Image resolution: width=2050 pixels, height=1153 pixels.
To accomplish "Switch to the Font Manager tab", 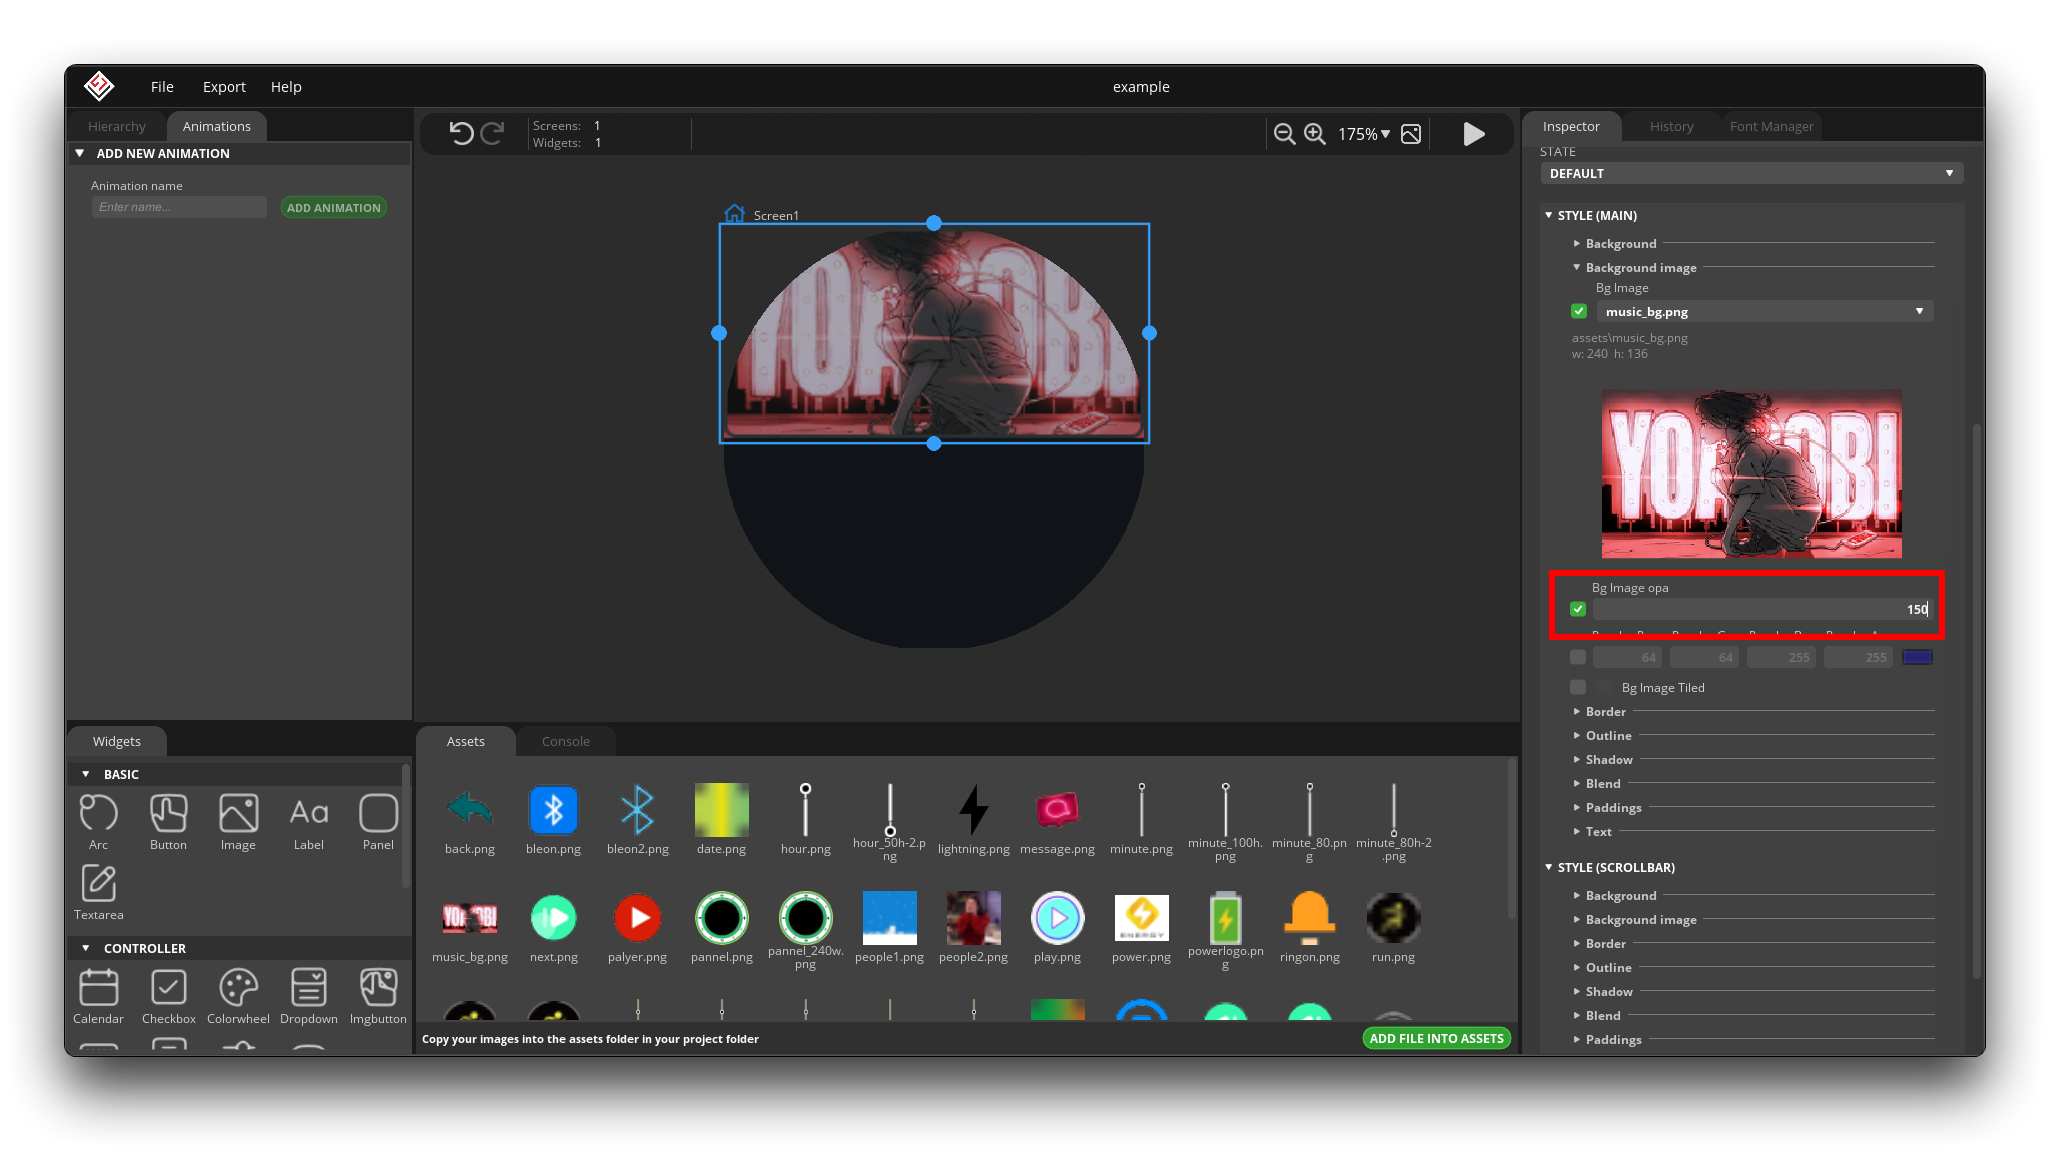I will pyautogui.click(x=1771, y=126).
